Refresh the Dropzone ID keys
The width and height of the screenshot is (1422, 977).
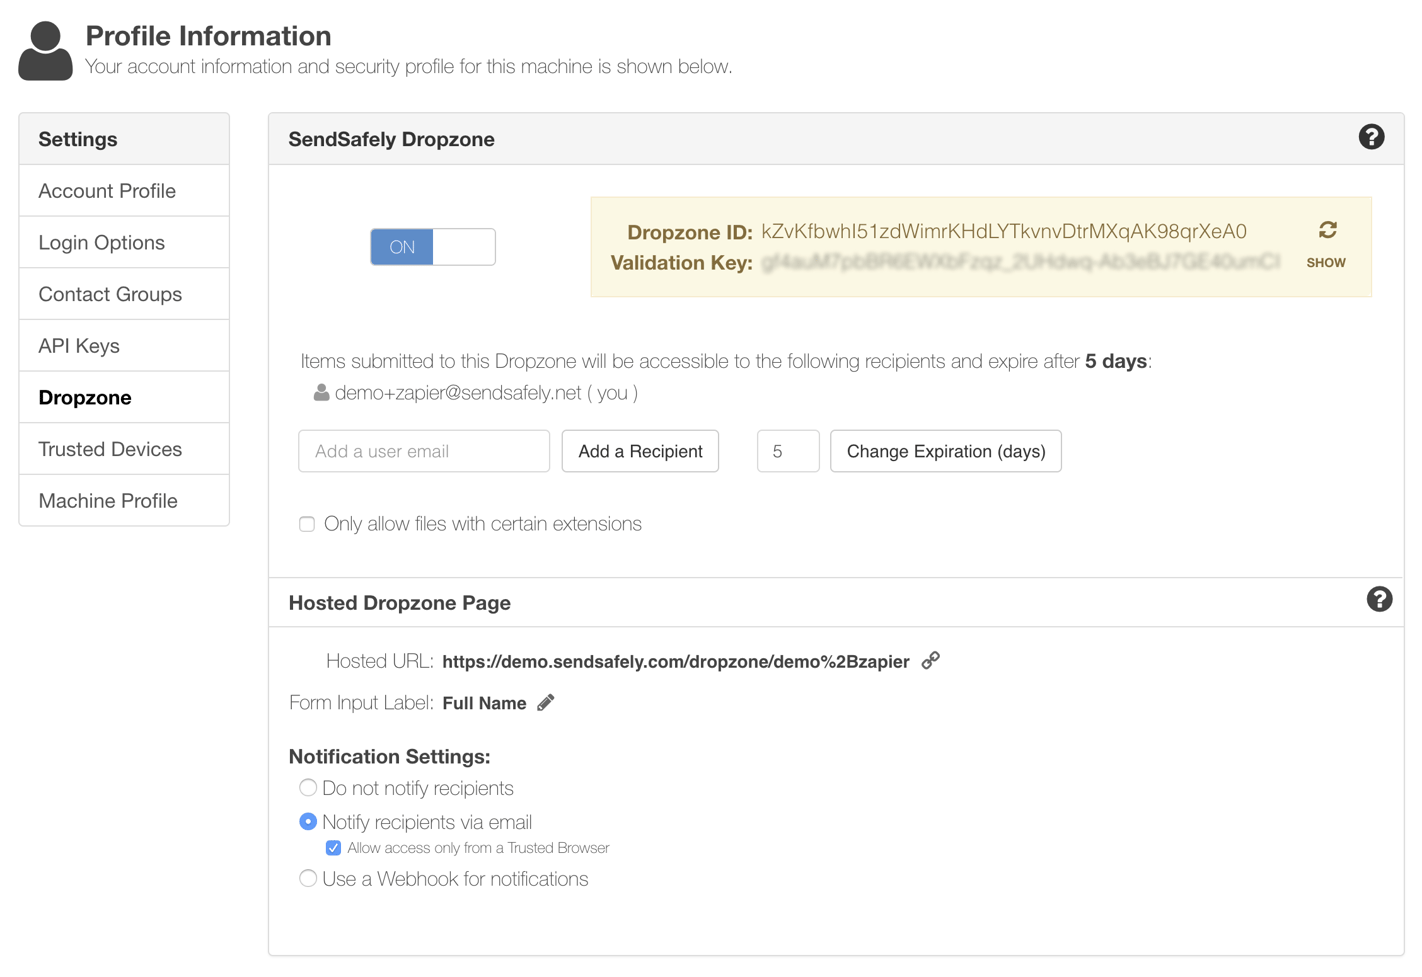coord(1327,229)
